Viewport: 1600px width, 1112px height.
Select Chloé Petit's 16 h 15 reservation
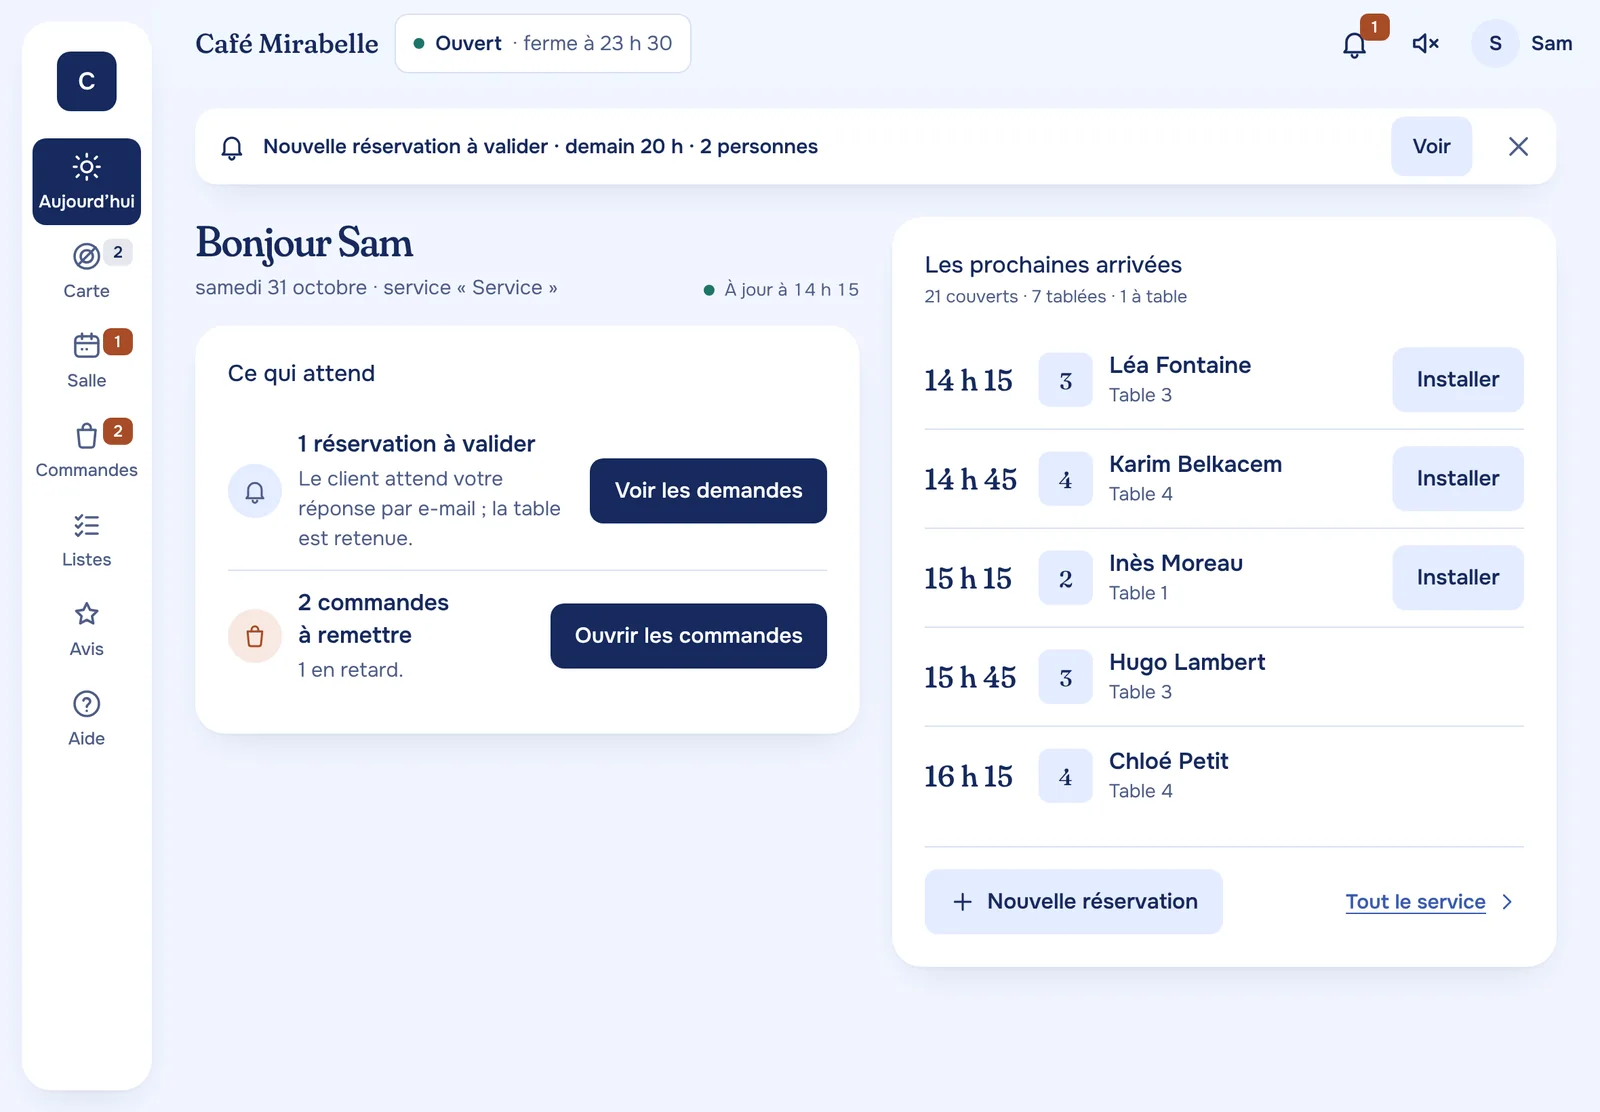(x=1224, y=776)
